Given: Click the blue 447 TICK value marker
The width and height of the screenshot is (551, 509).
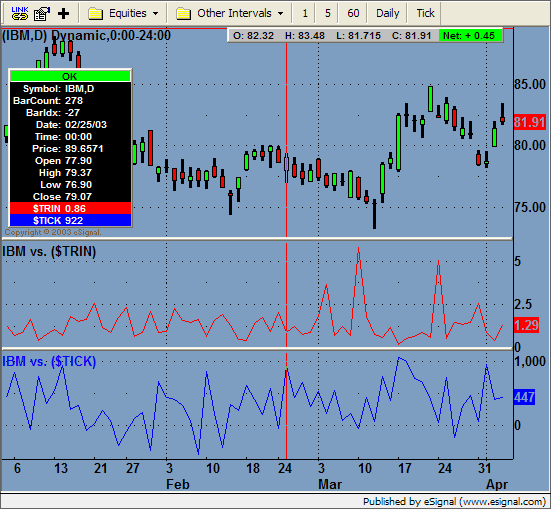Looking at the screenshot, I should coord(524,397).
